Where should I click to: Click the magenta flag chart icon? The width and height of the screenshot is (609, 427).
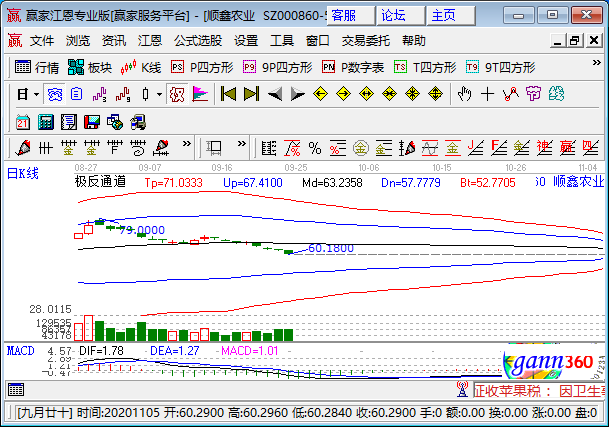pyautogui.click(x=200, y=94)
